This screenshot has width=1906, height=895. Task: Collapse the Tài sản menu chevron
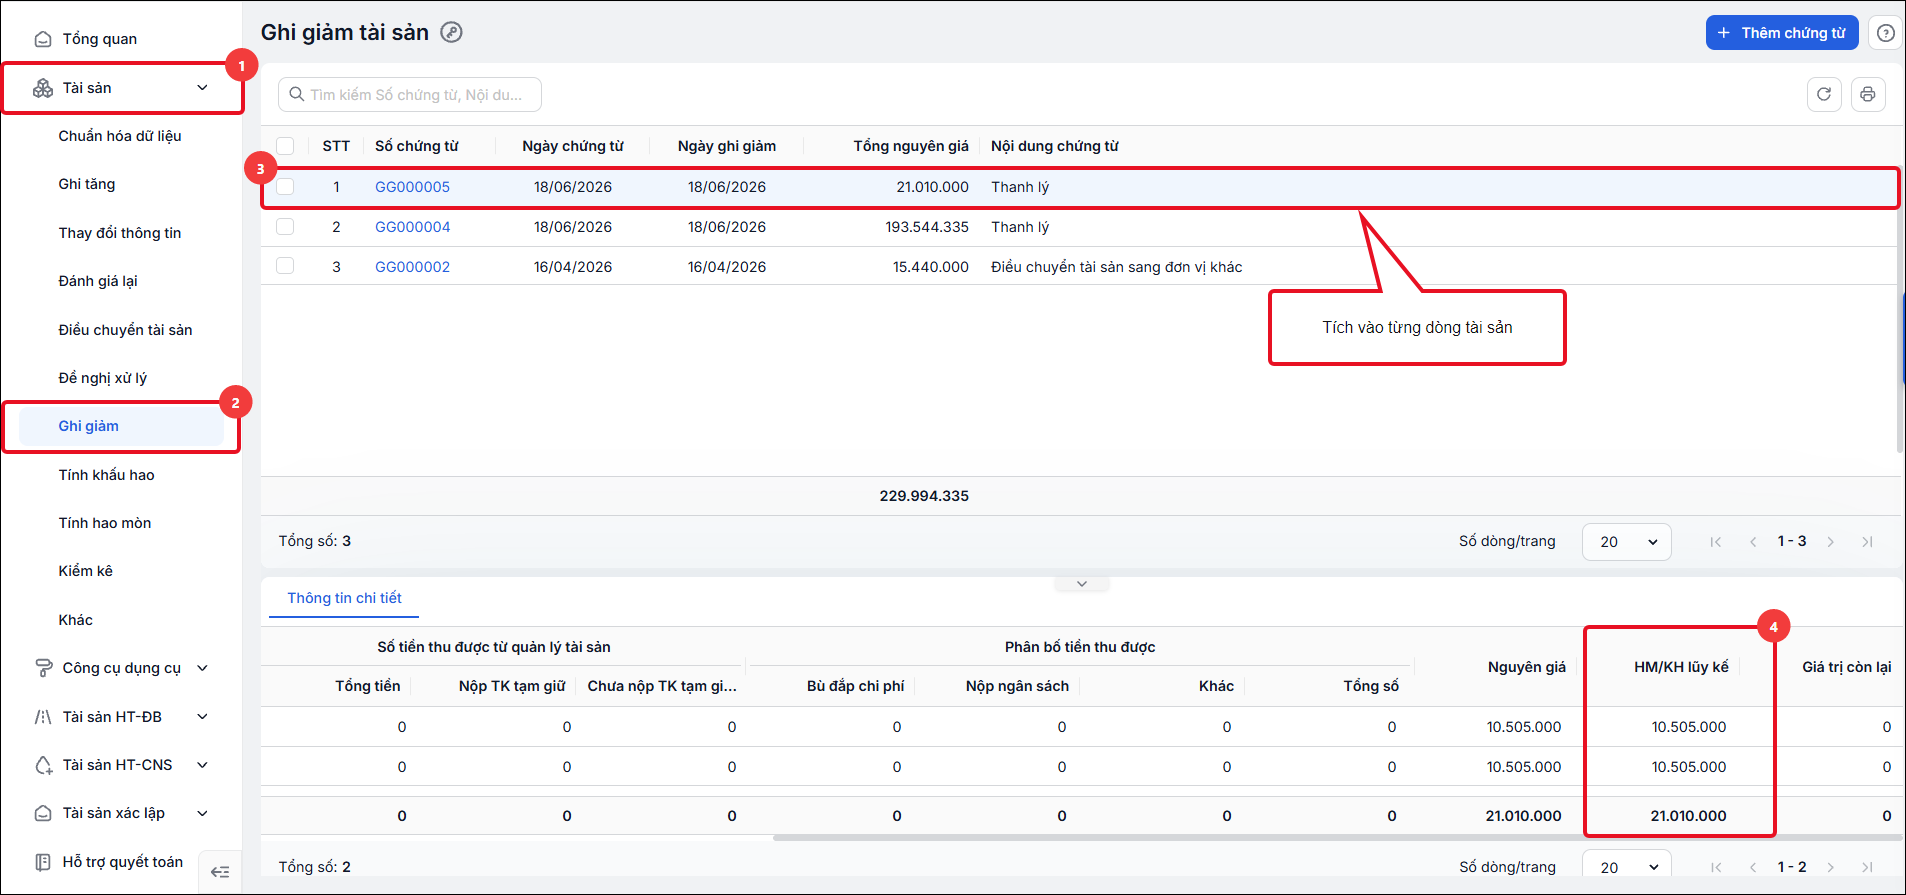(x=202, y=88)
